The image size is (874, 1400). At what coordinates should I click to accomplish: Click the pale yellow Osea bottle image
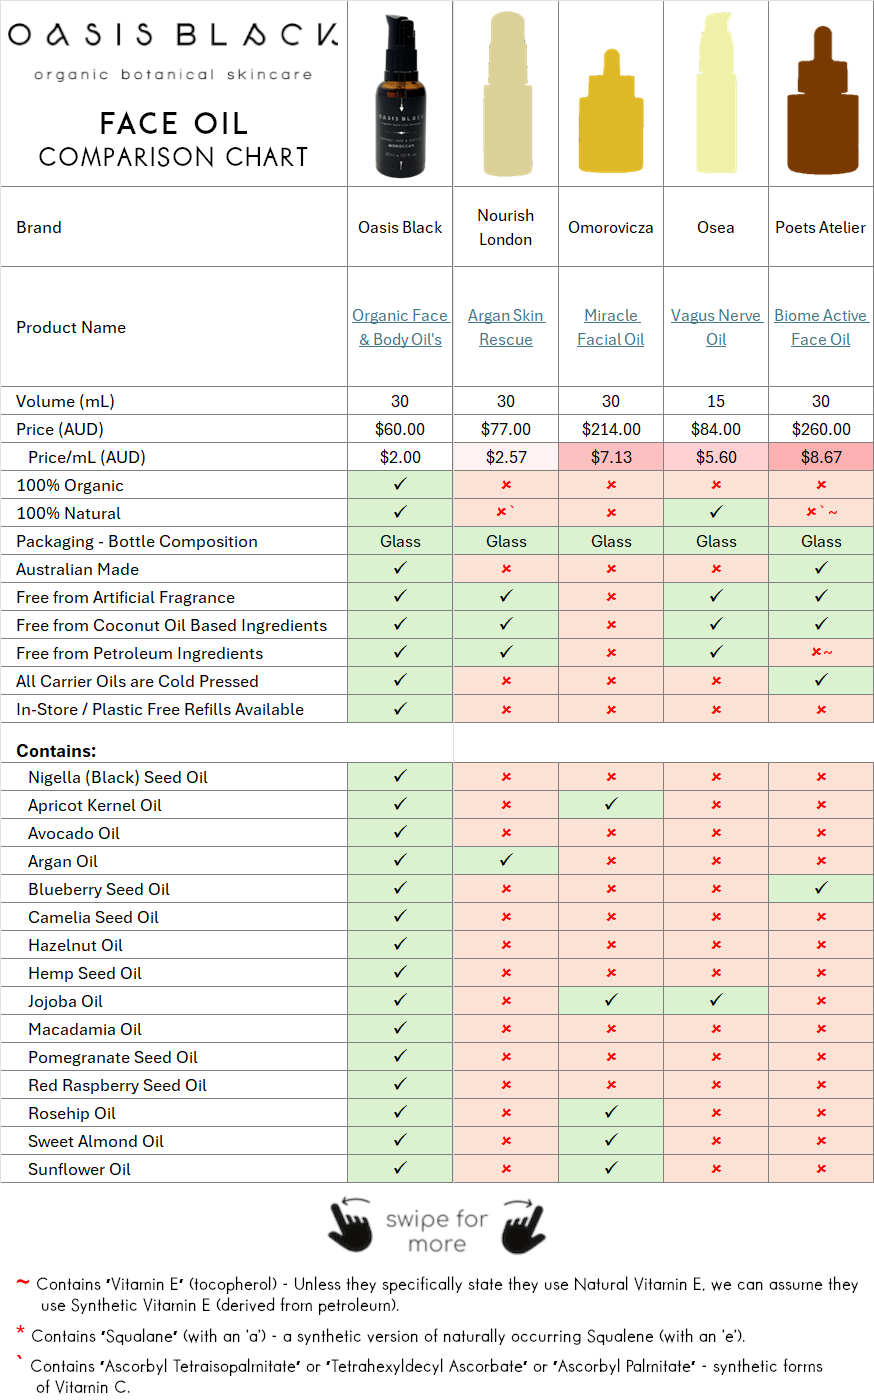716,93
